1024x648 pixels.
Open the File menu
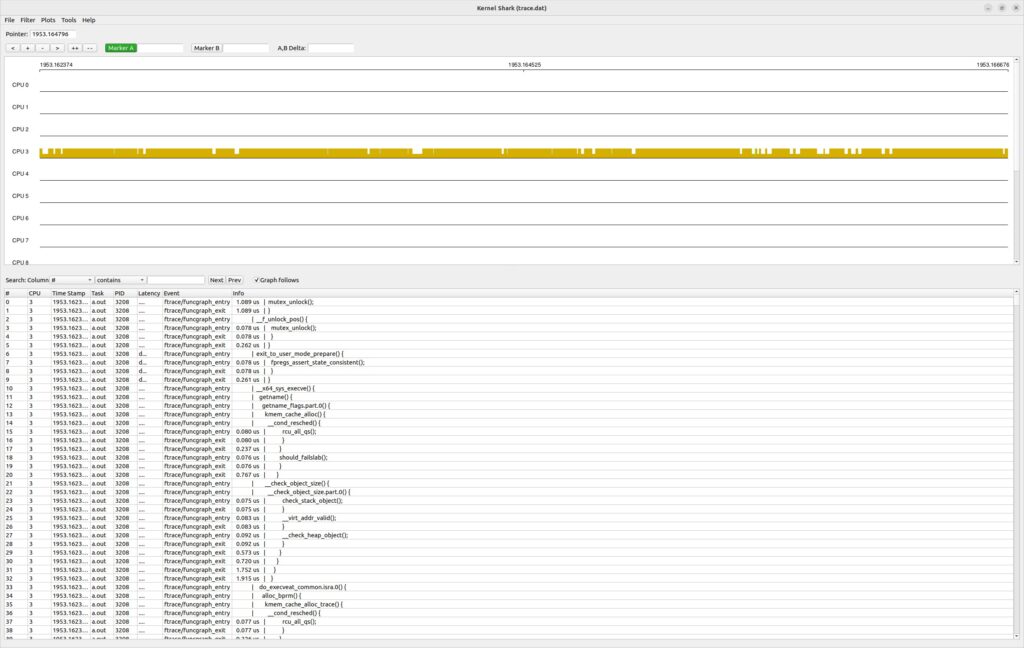[9, 20]
